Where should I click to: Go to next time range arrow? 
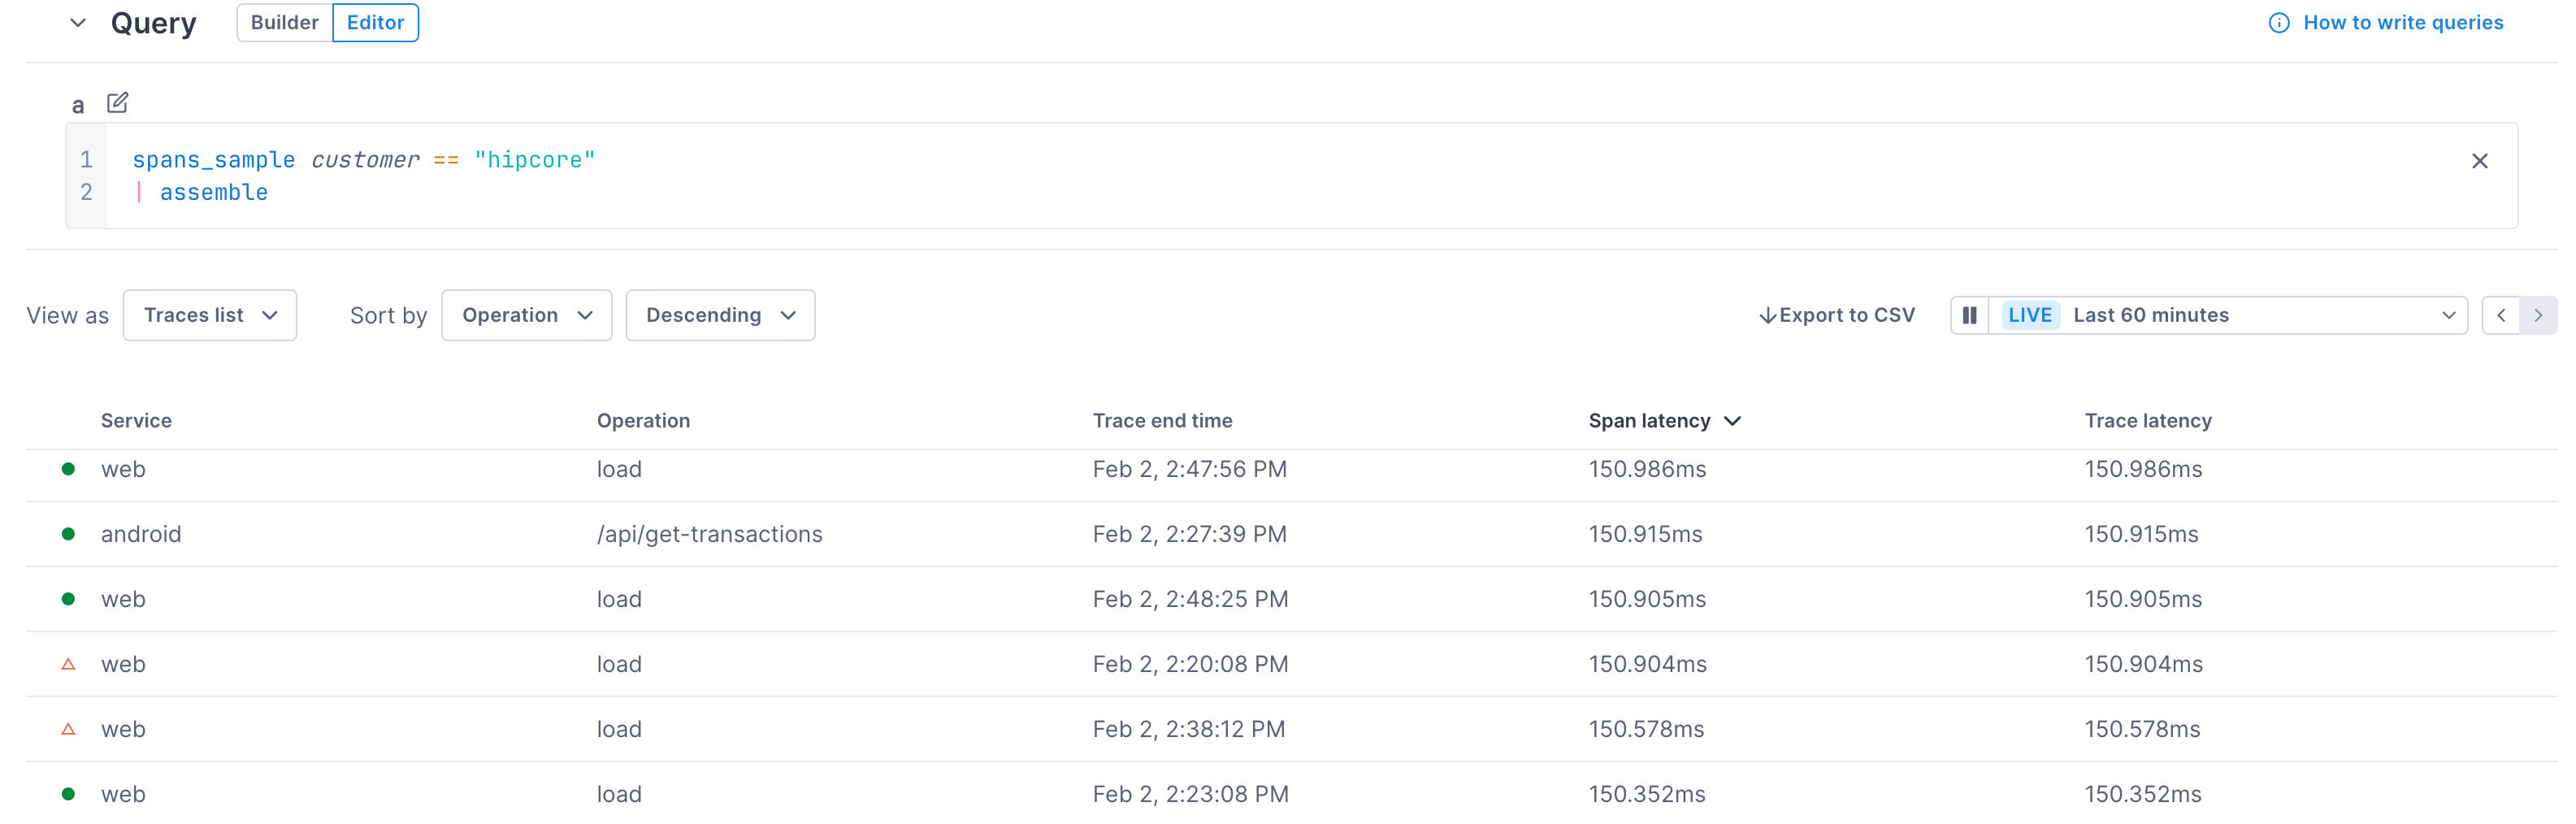2538,315
